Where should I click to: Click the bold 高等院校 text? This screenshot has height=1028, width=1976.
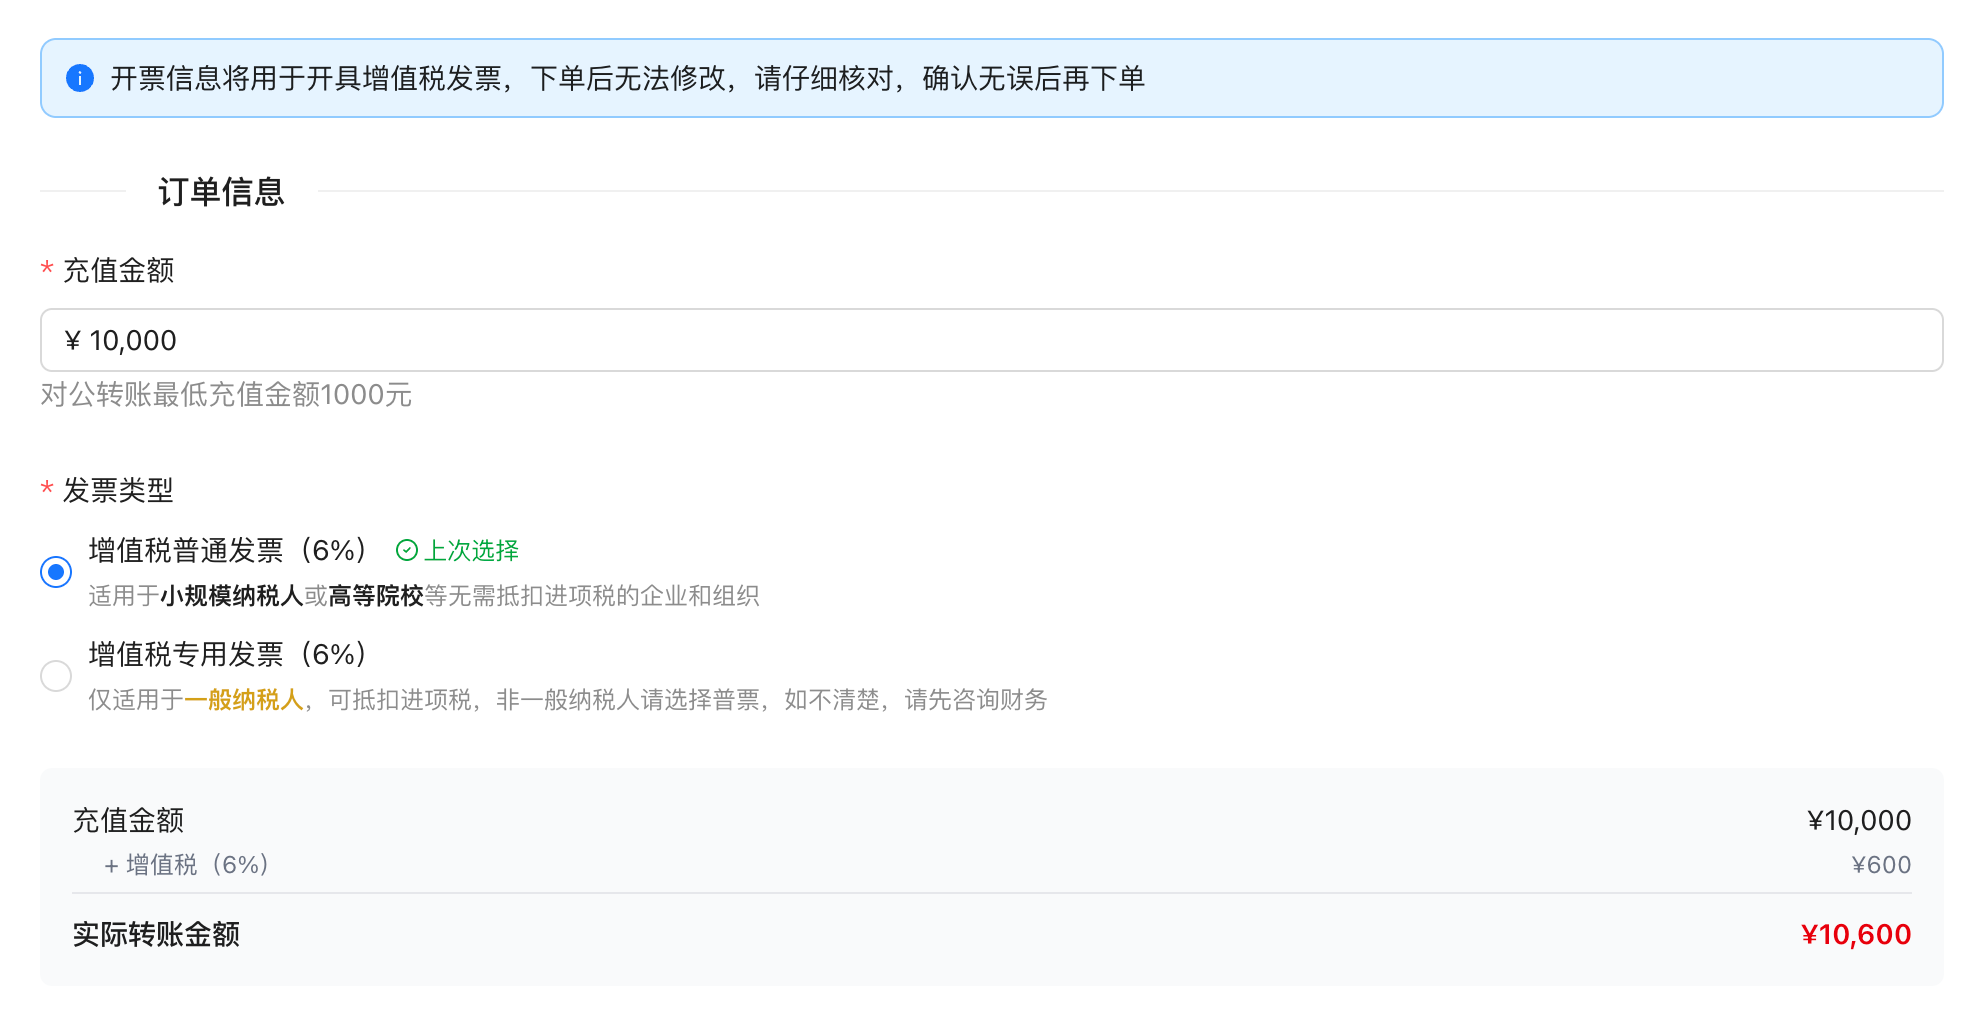click(x=376, y=596)
